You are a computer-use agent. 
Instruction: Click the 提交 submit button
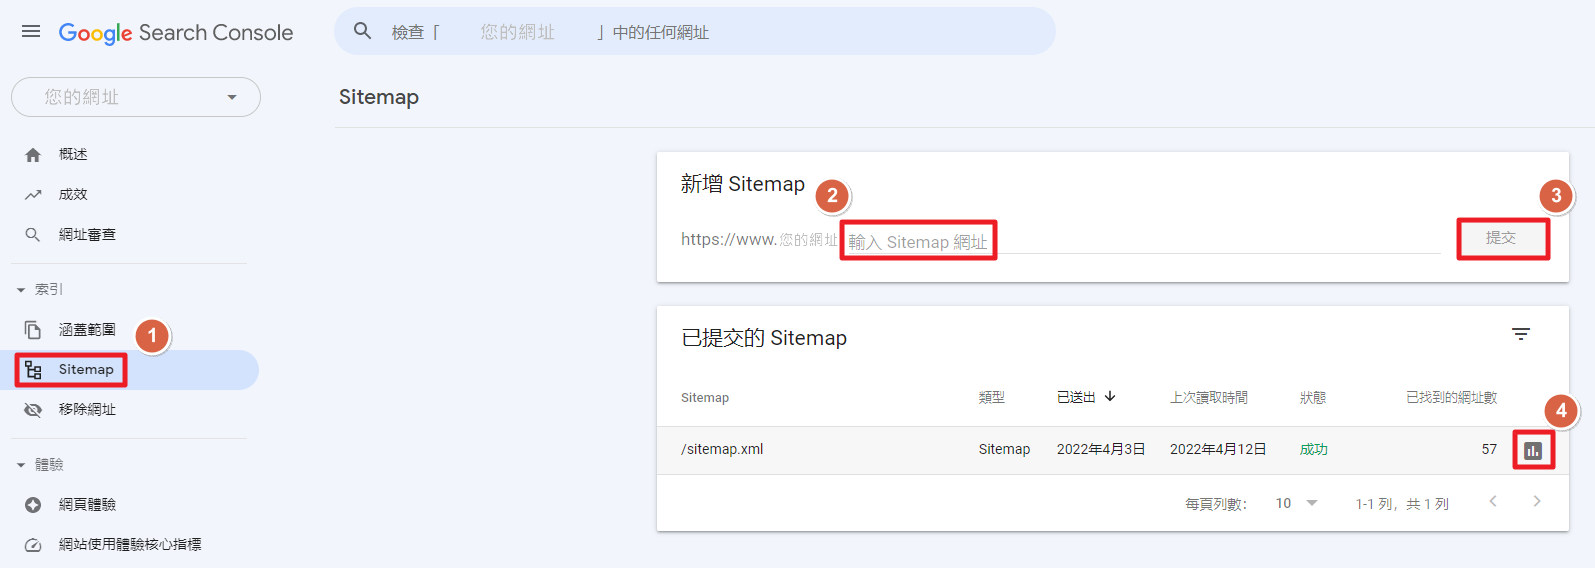(1501, 238)
